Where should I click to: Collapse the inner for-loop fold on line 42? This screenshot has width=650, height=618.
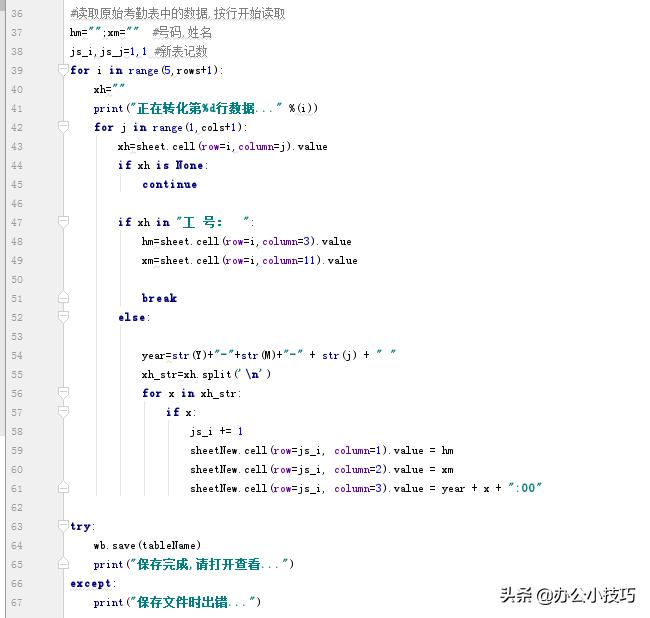click(x=63, y=126)
